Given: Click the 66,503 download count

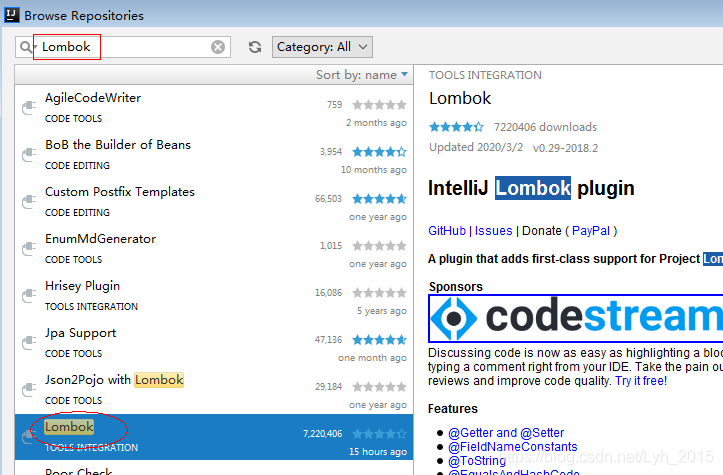Looking at the screenshot, I should [328, 199].
